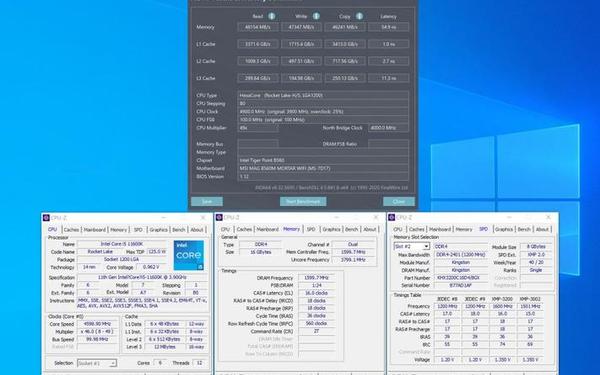Open Caches tab in the Processor window

(71, 230)
